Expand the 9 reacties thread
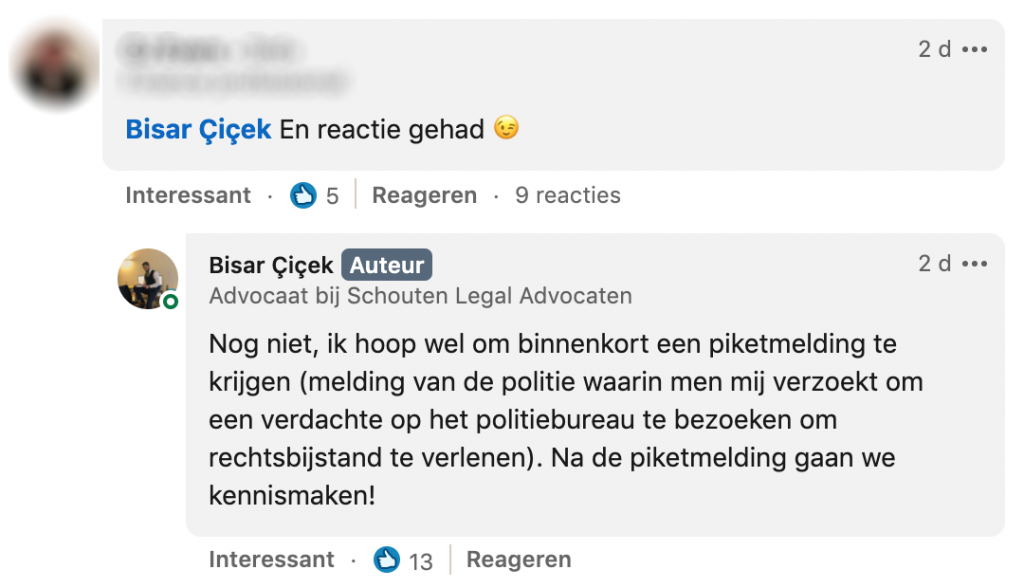The height and width of the screenshot is (588, 1024). point(567,196)
